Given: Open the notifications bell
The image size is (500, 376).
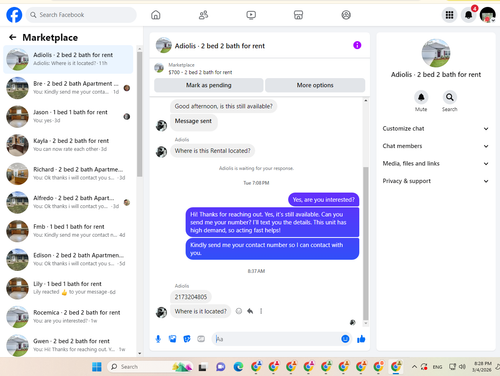Looking at the screenshot, I should [468, 15].
